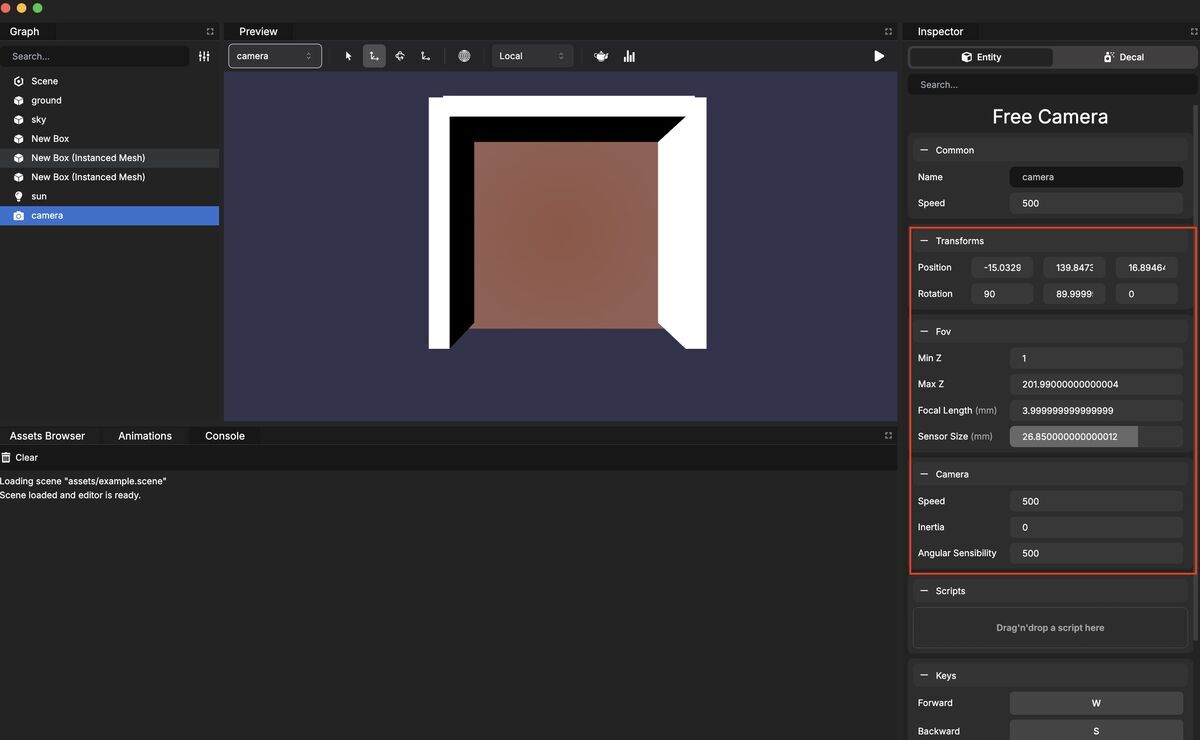
Task: Open graph filter settings sliders icon
Action: point(204,56)
